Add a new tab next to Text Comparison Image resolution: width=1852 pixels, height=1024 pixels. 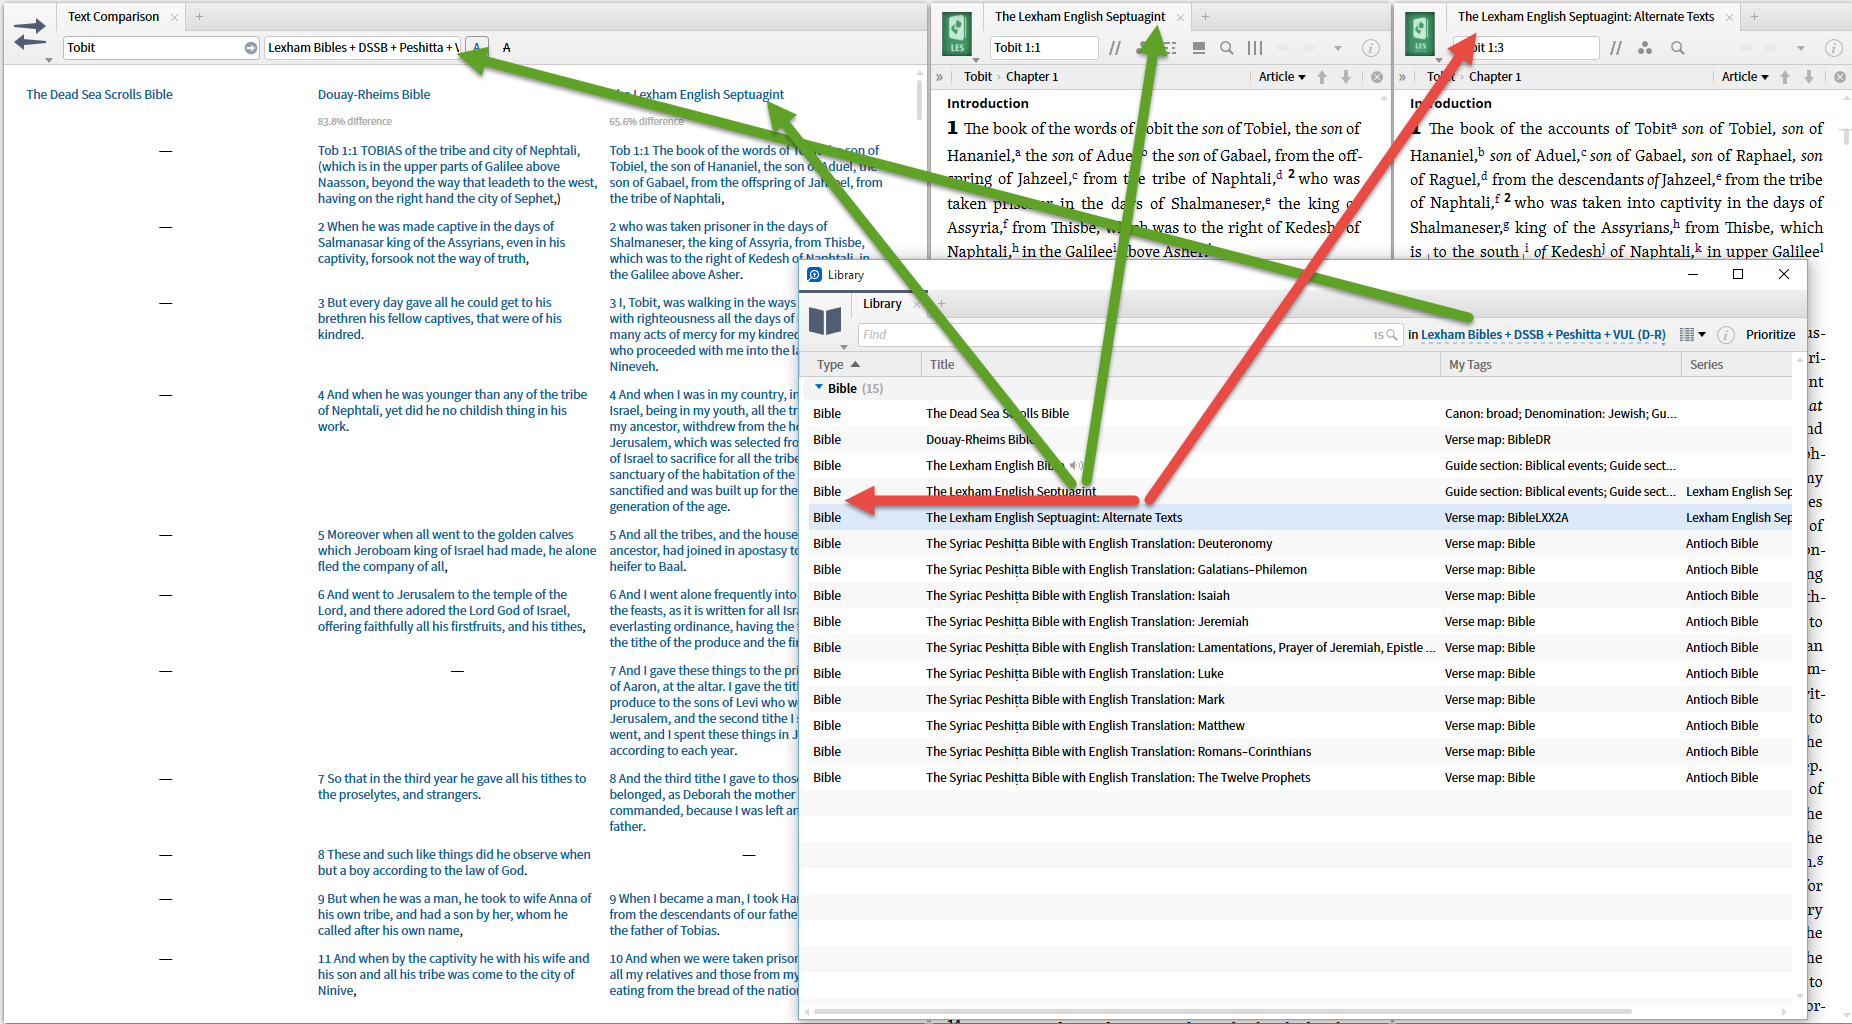pos(199,17)
